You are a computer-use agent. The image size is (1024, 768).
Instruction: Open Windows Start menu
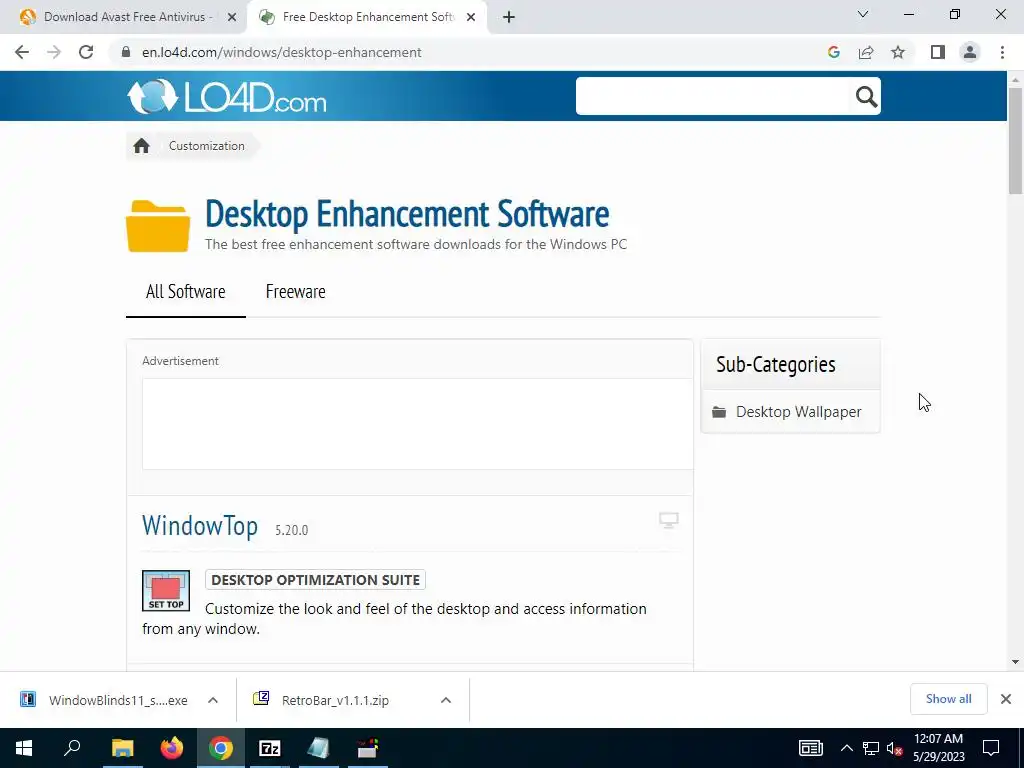click(24, 748)
